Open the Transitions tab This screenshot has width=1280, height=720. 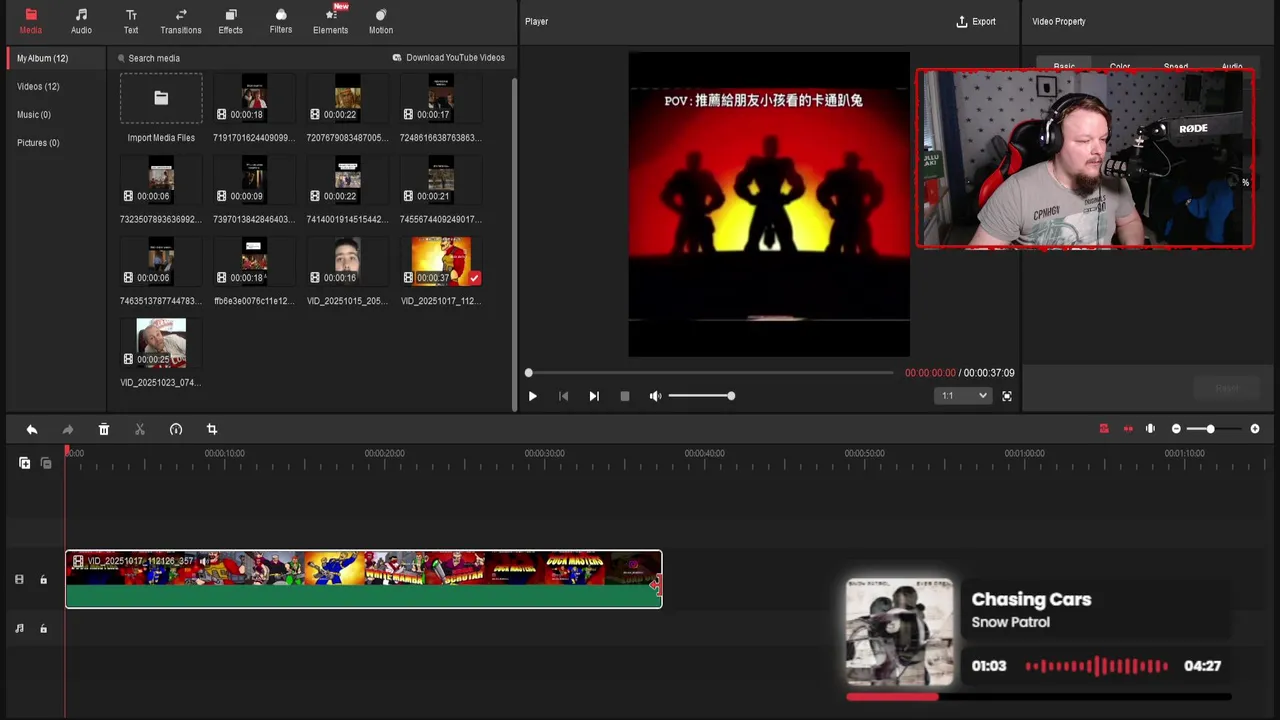(x=181, y=21)
